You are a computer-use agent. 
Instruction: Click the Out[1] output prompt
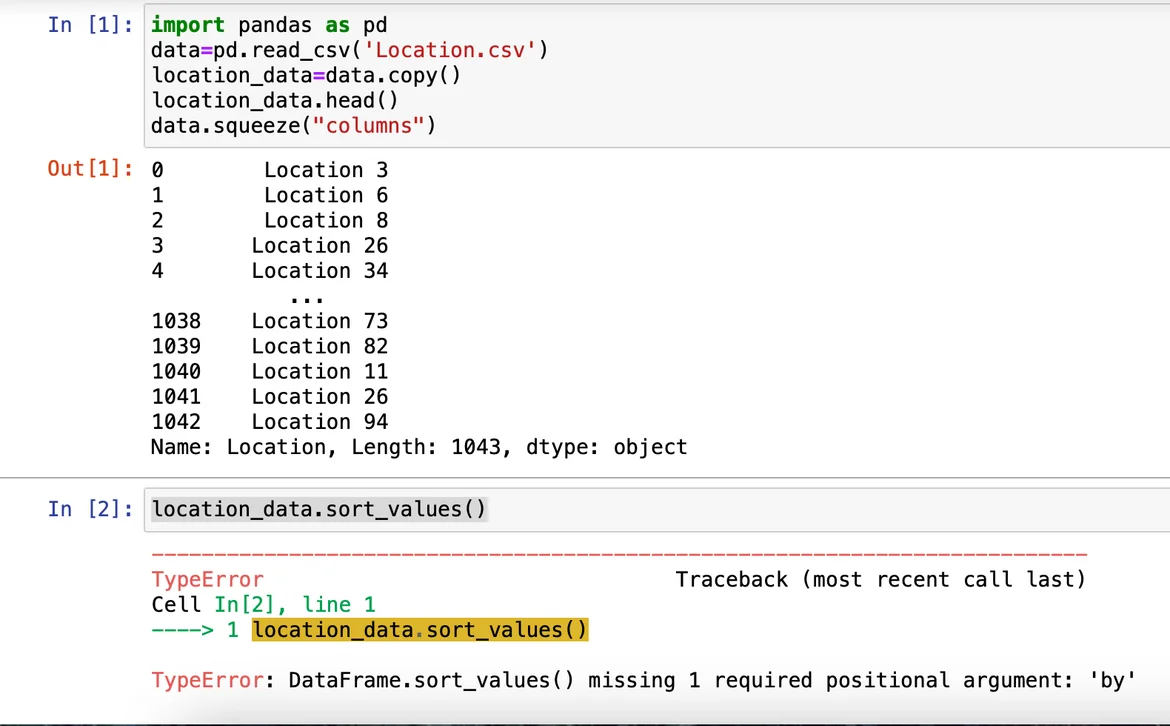89,168
